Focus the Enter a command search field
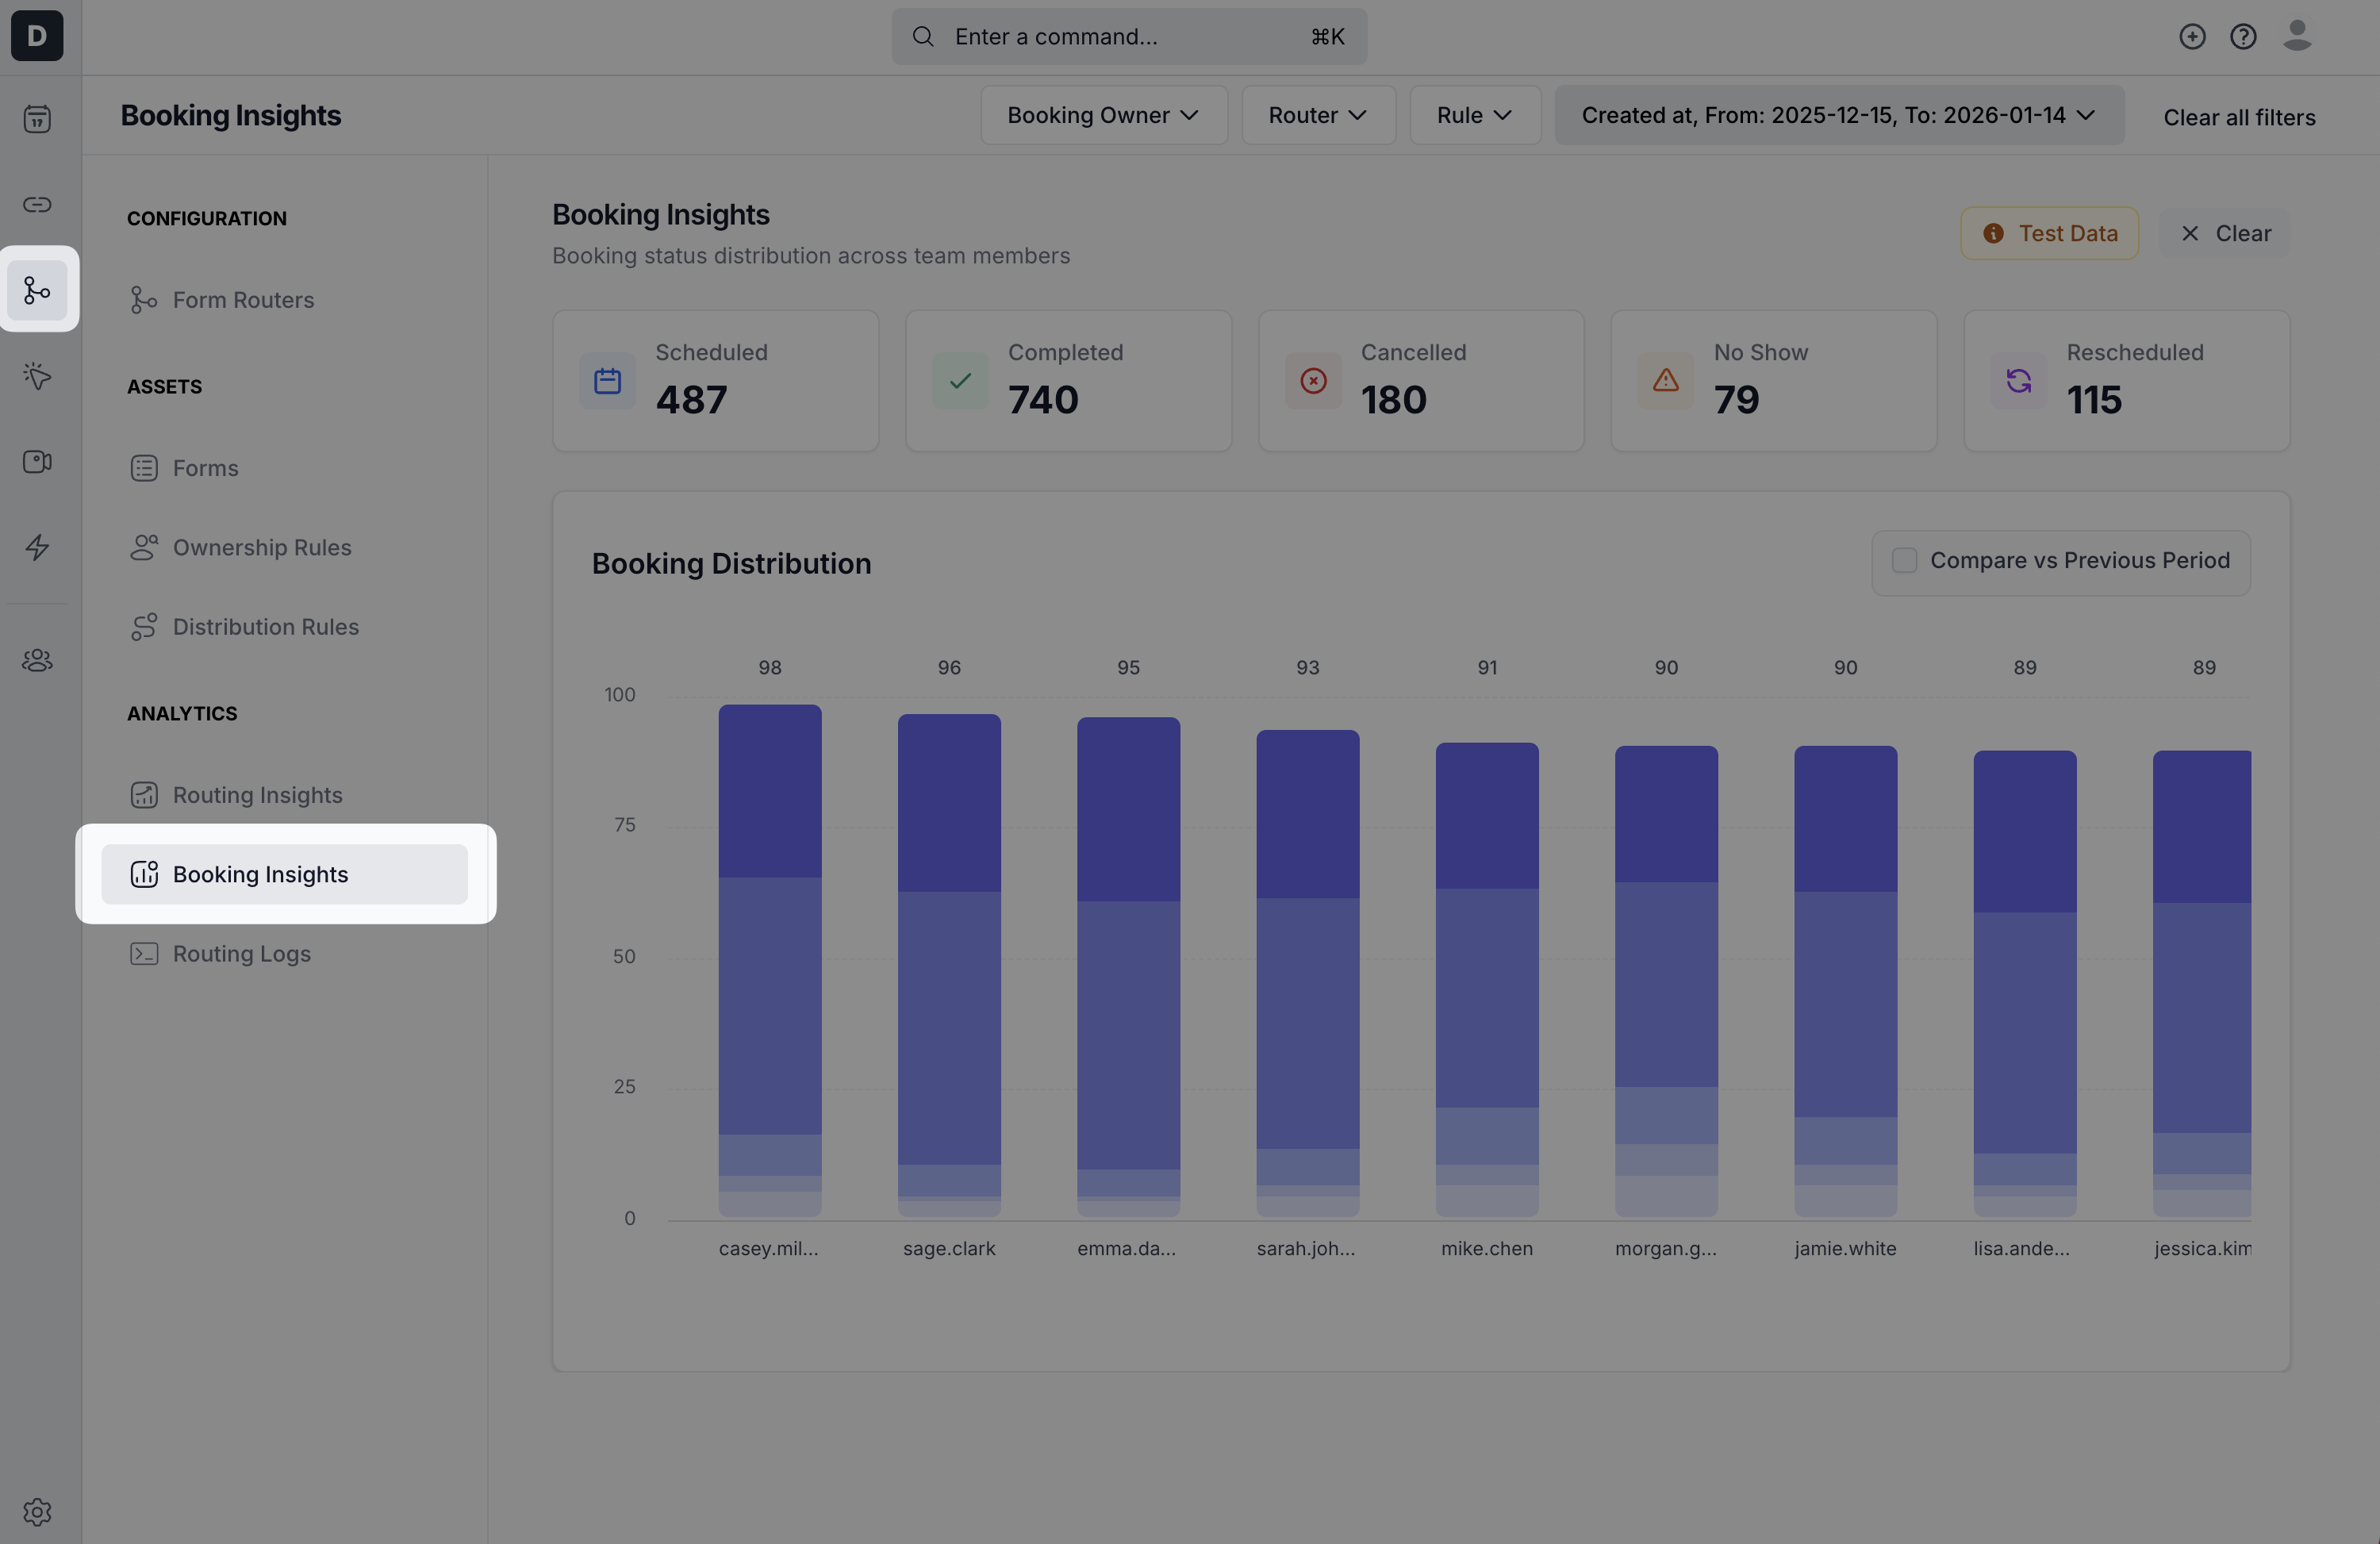This screenshot has width=2380, height=1544. [1128, 37]
